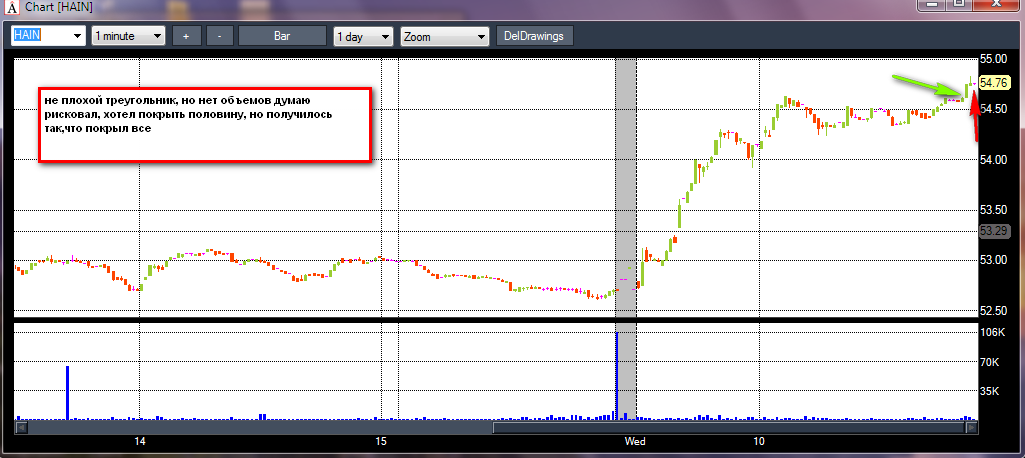Expand the 1 minute interval dropdown
The image size is (1025, 458).
click(157, 36)
